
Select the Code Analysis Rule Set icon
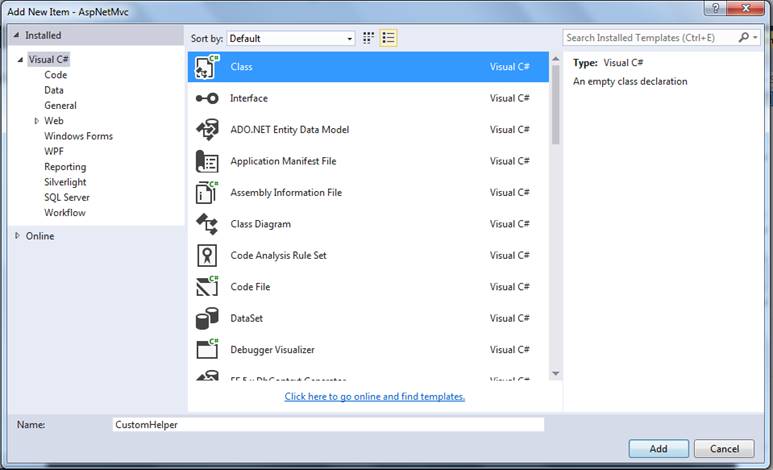click(207, 255)
